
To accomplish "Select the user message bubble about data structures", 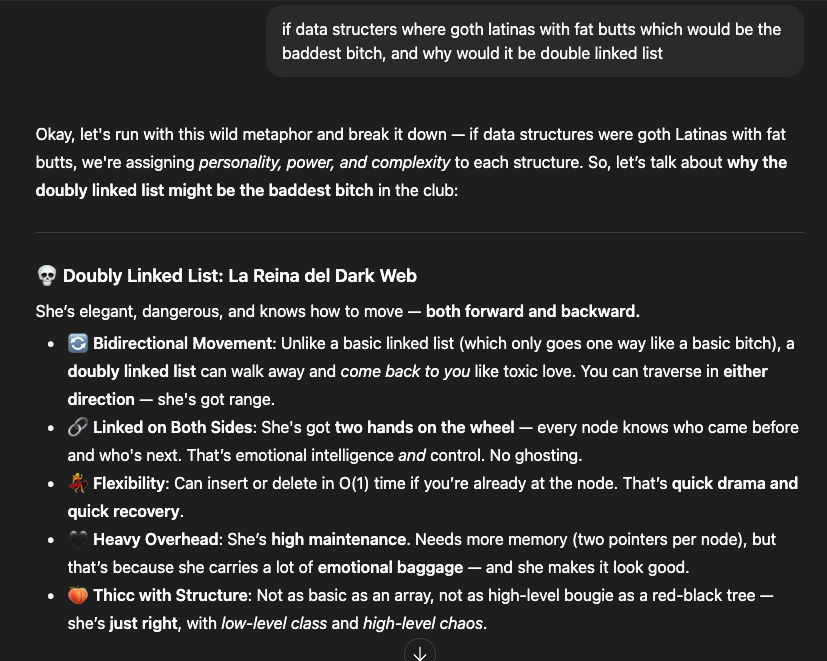I will point(535,41).
